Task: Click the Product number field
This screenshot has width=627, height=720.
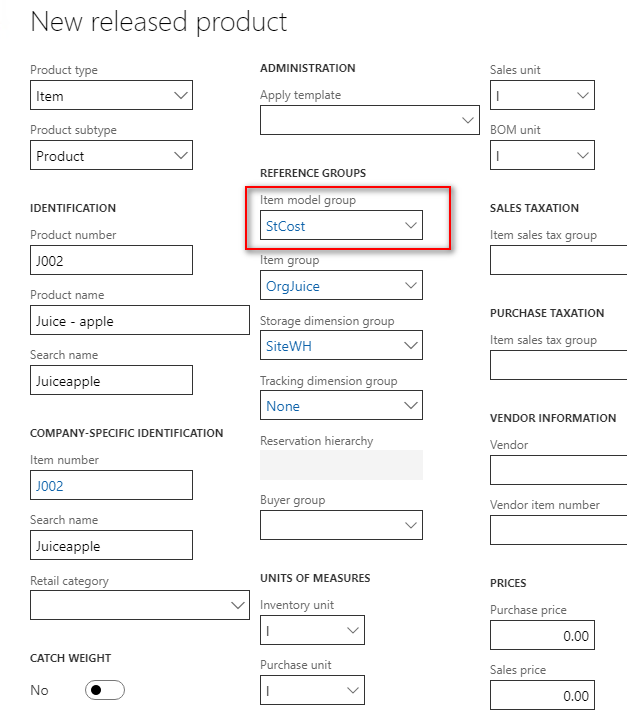Action: [111, 260]
